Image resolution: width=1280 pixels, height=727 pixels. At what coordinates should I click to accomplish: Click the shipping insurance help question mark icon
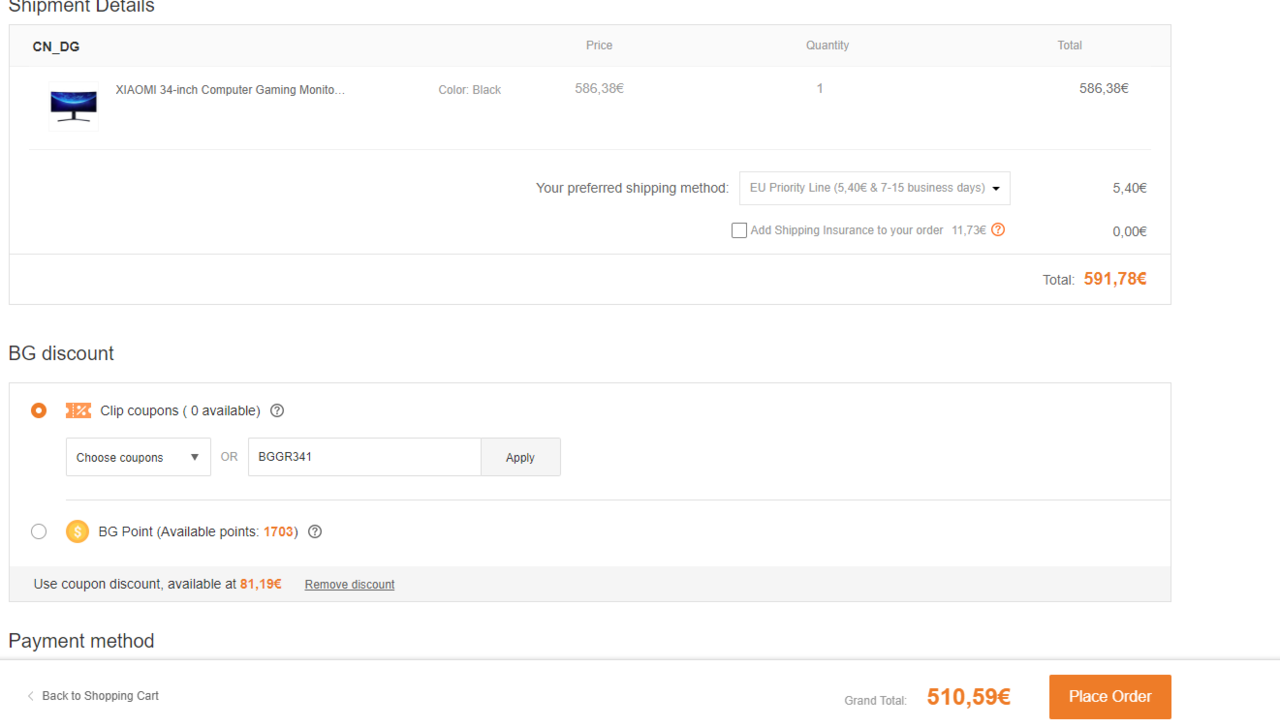998,230
